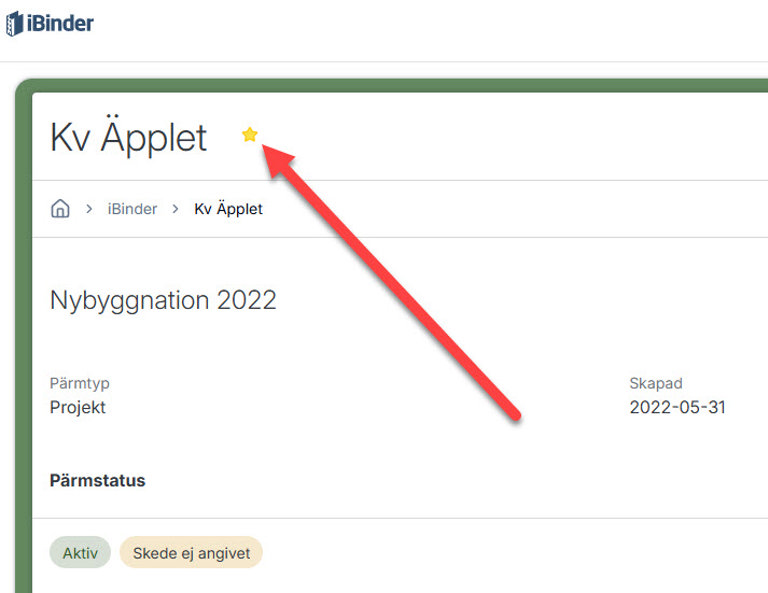The height and width of the screenshot is (593, 768).
Task: Click the 2022-05-31 created date
Action: click(x=677, y=407)
